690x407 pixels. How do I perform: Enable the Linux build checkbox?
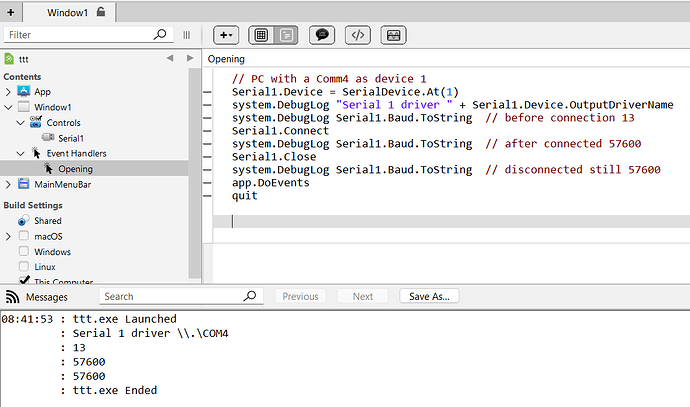tap(24, 267)
